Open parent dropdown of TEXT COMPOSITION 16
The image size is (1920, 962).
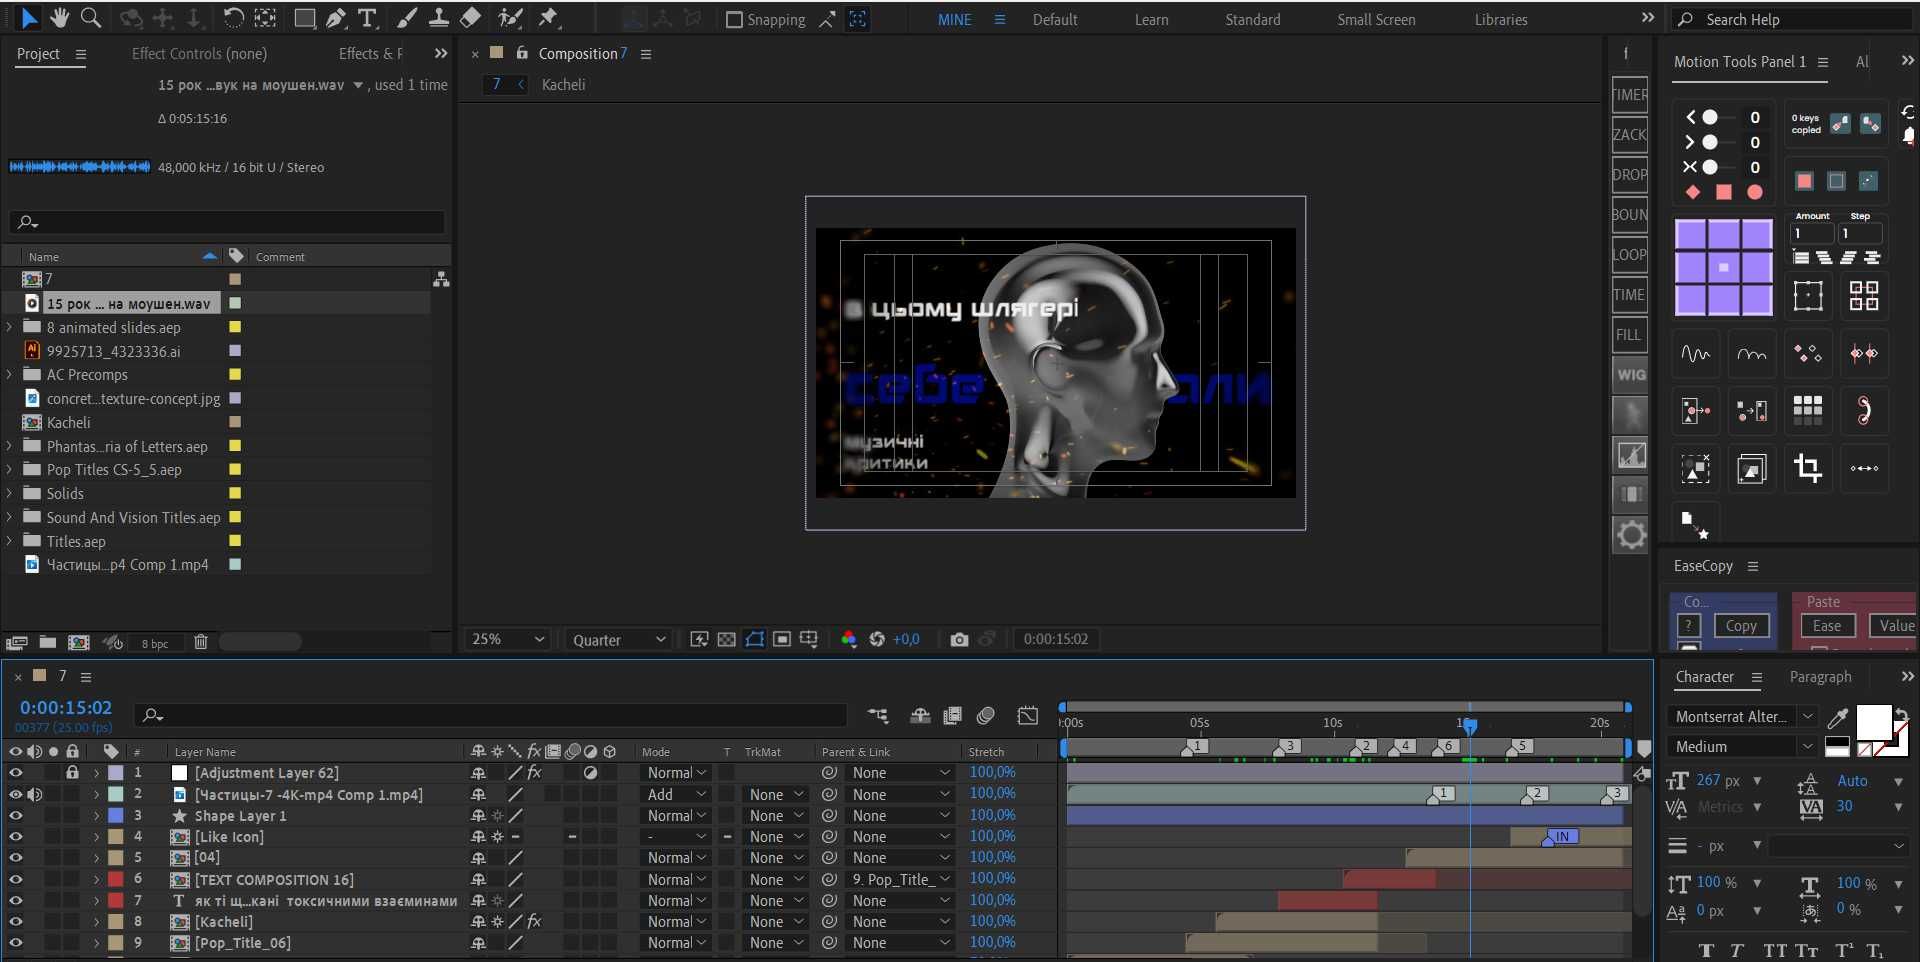coord(900,879)
